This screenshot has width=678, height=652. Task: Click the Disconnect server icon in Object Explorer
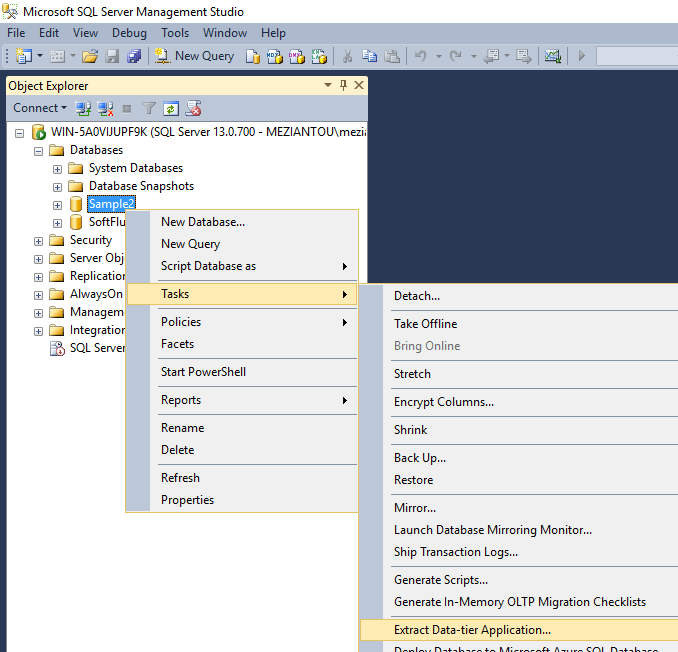105,108
